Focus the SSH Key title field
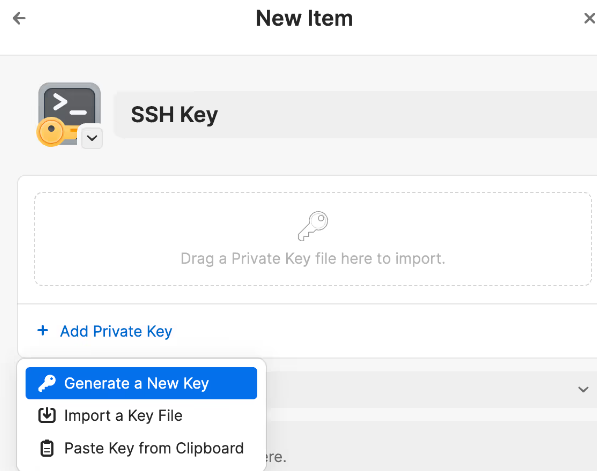This screenshot has height=471, width=597. pyautogui.click(x=355, y=115)
